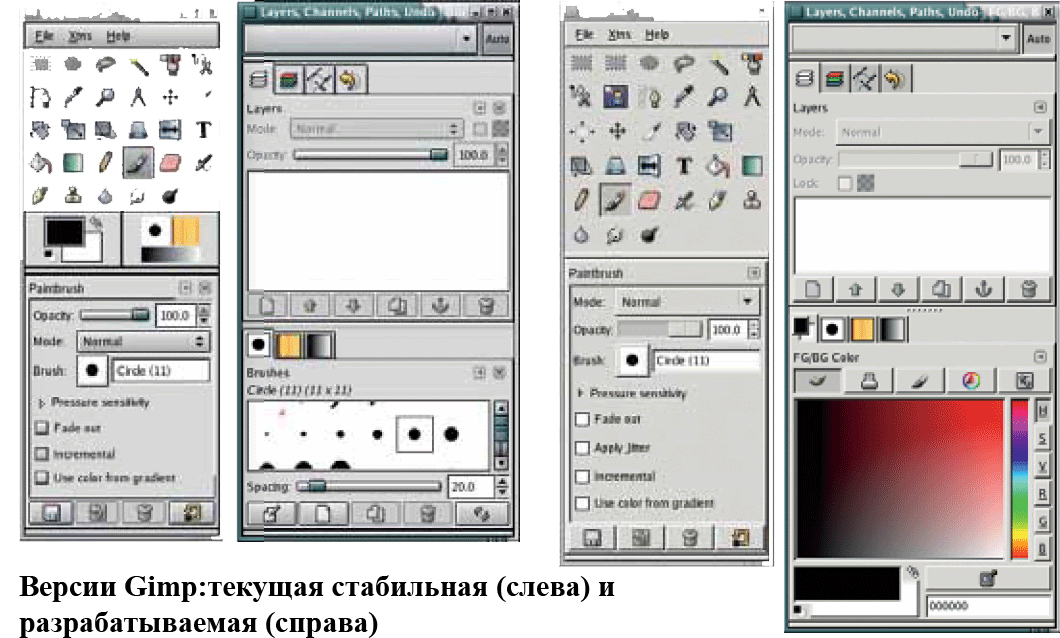
Task: Toggle keep transparency checkbox beside left Layers Mode
Action: (x=479, y=129)
